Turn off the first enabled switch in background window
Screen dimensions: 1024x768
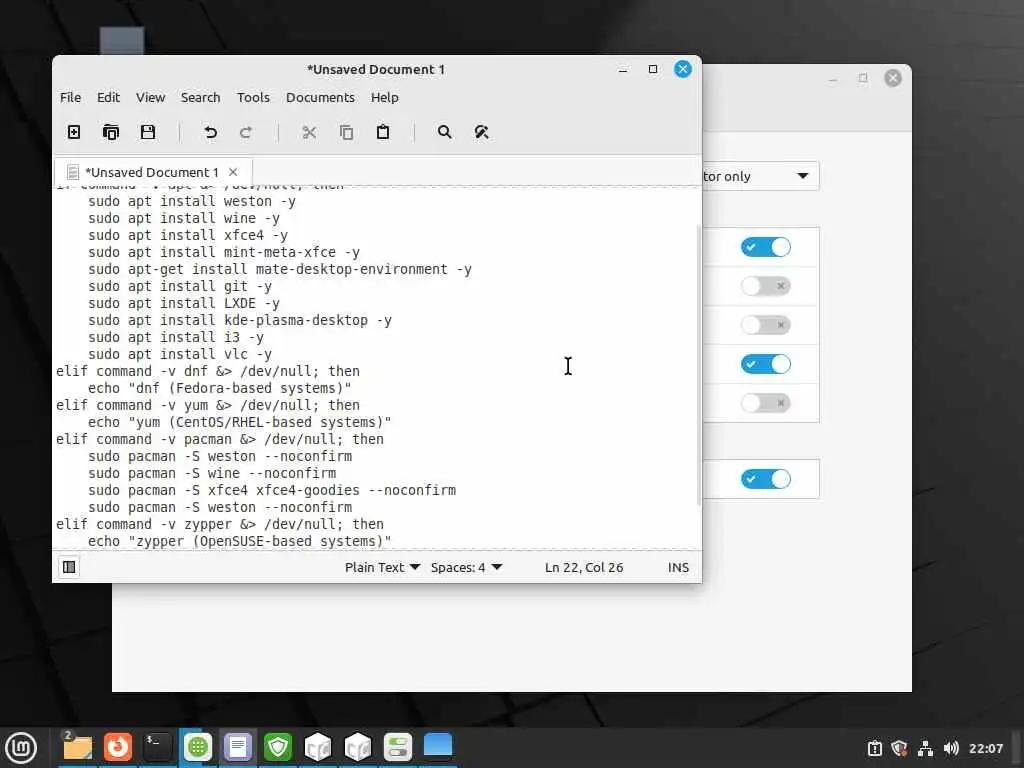pyautogui.click(x=765, y=247)
